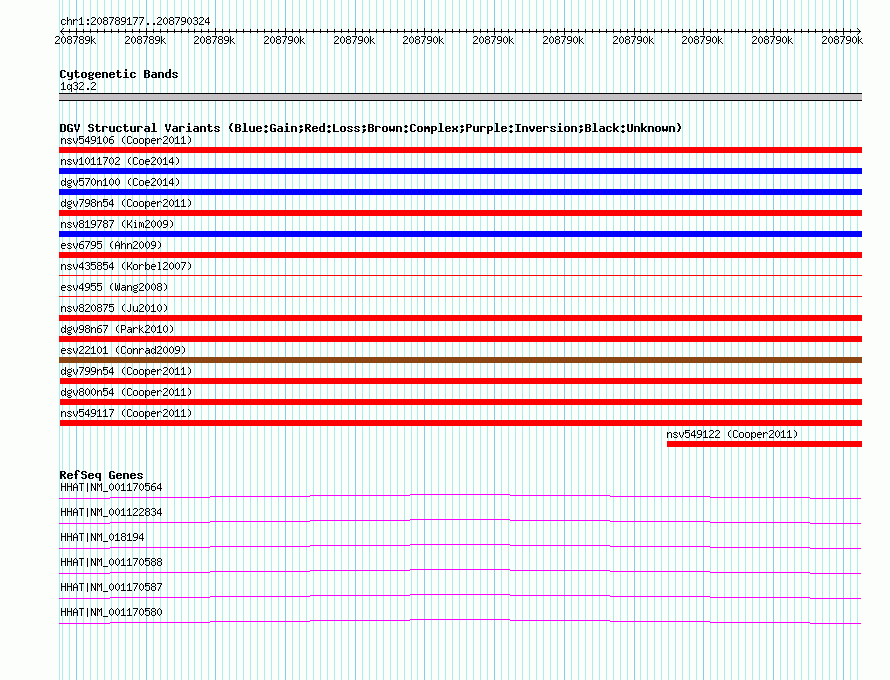890x680 pixels.
Task: Select the blue nsv1011702 gain bar
Action: 460,171
